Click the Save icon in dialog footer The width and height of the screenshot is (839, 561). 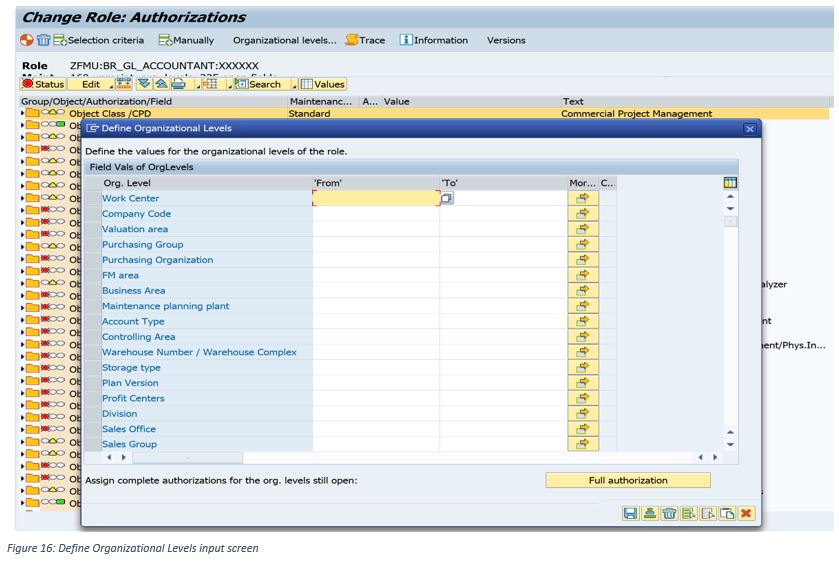coord(630,514)
